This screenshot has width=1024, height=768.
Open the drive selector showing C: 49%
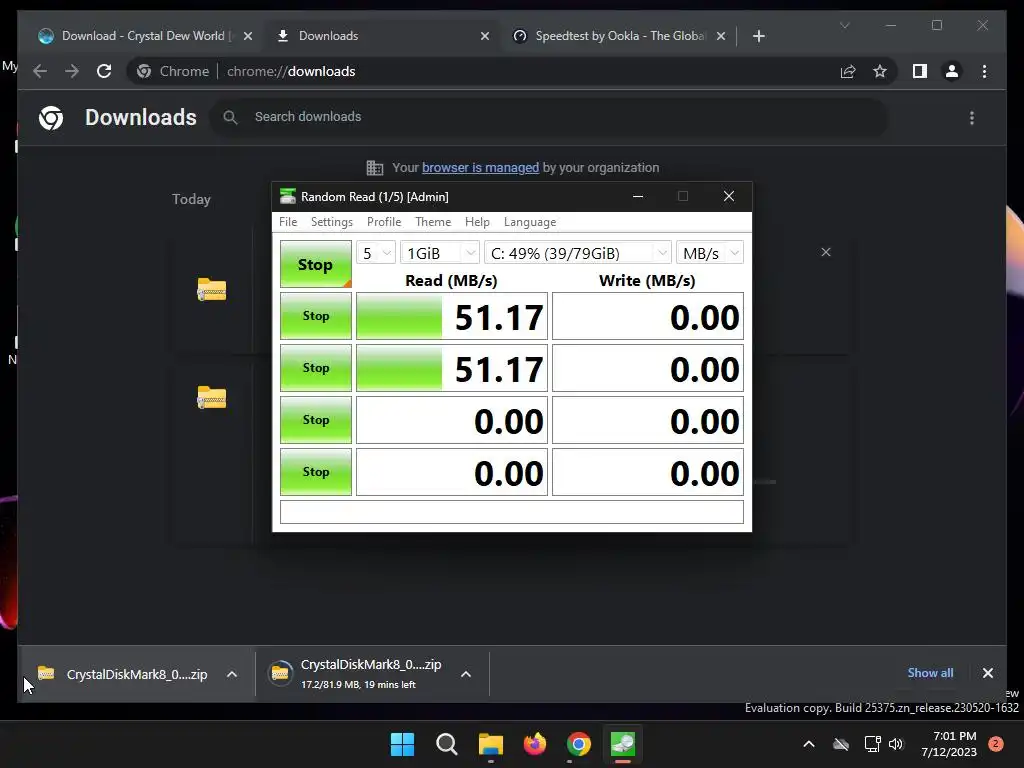[x=577, y=253]
